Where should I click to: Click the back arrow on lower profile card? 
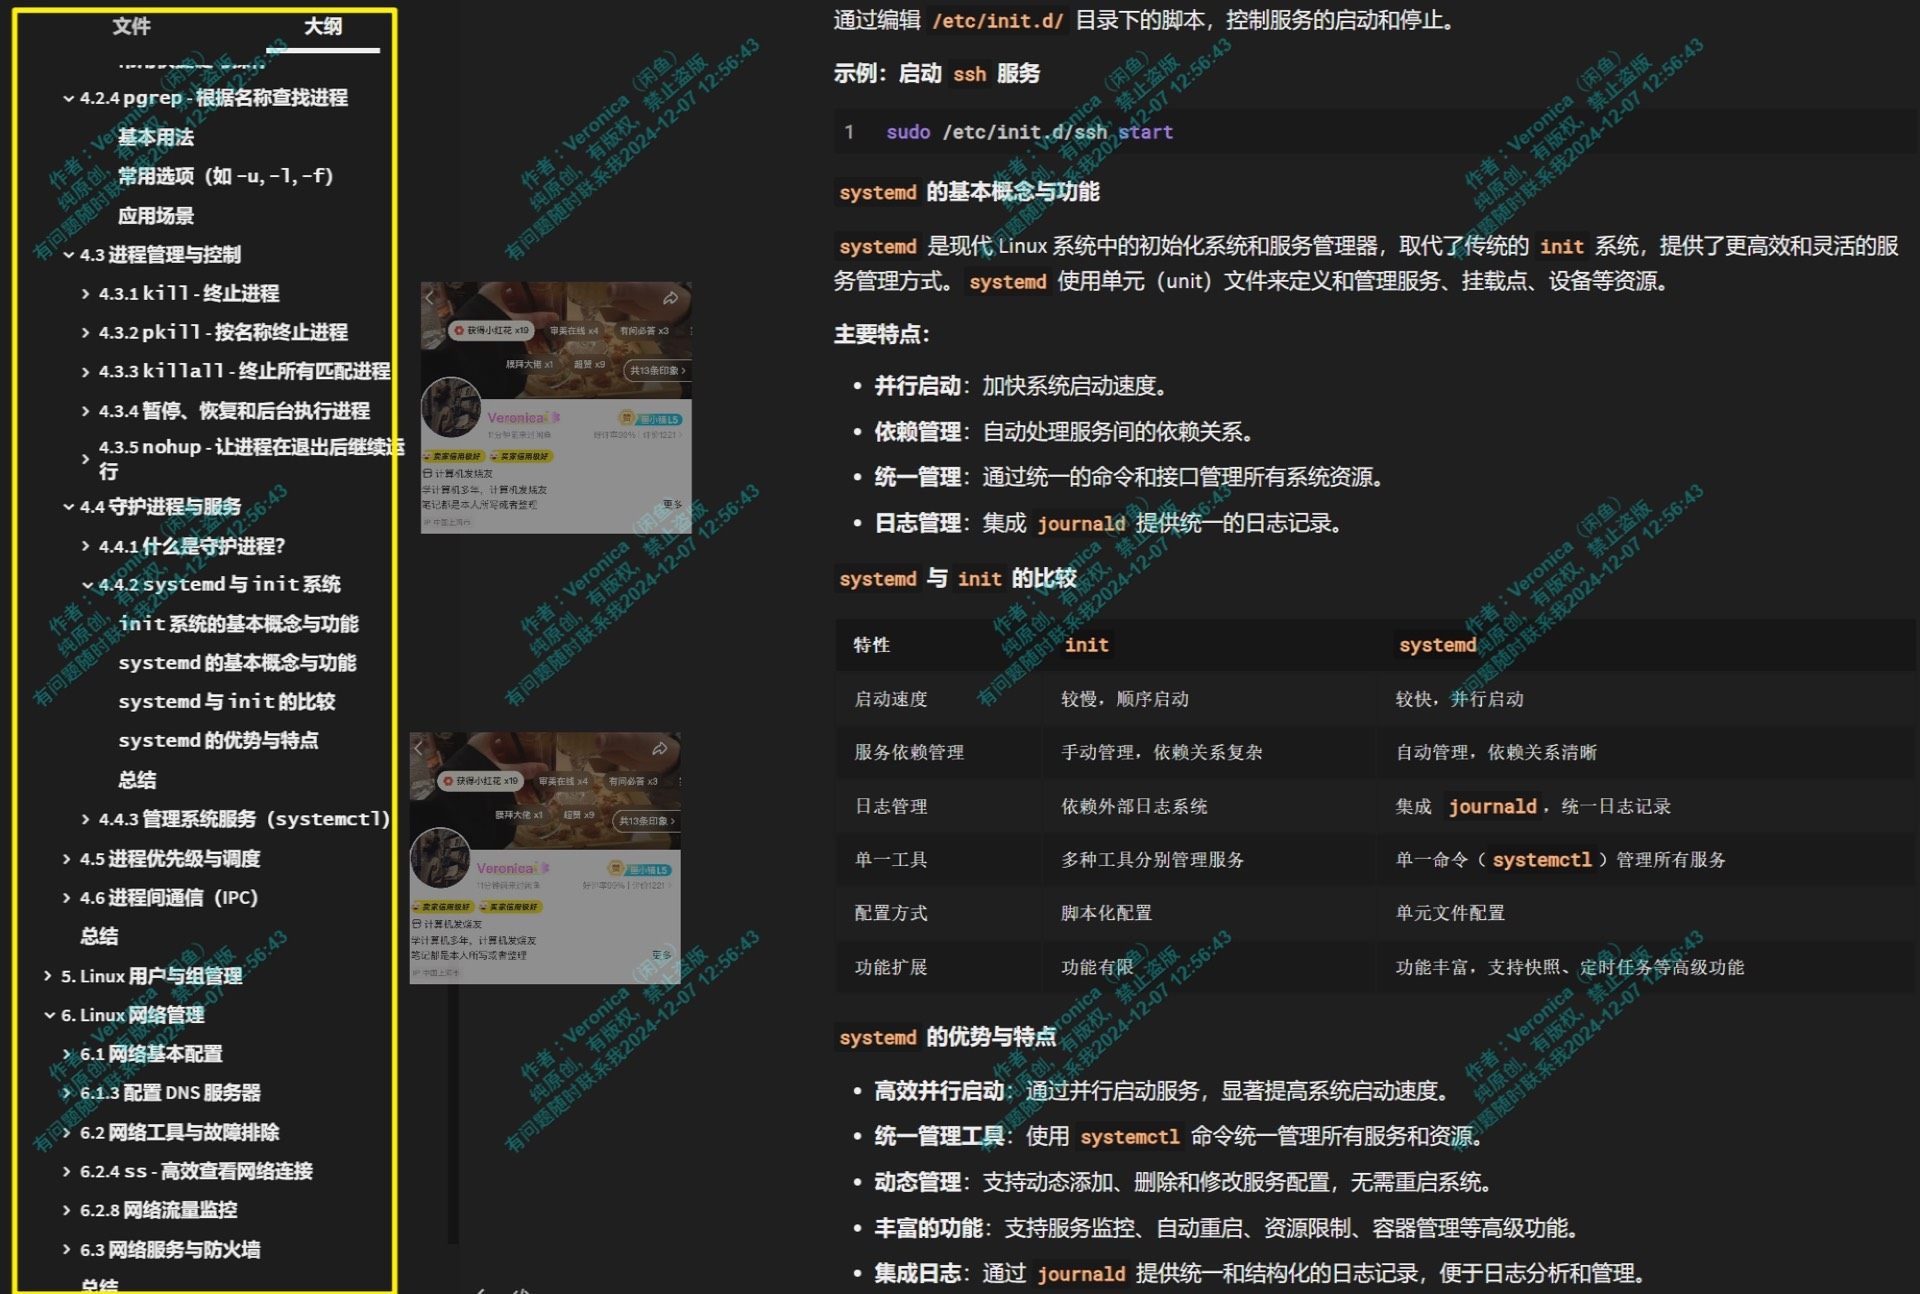click(419, 748)
